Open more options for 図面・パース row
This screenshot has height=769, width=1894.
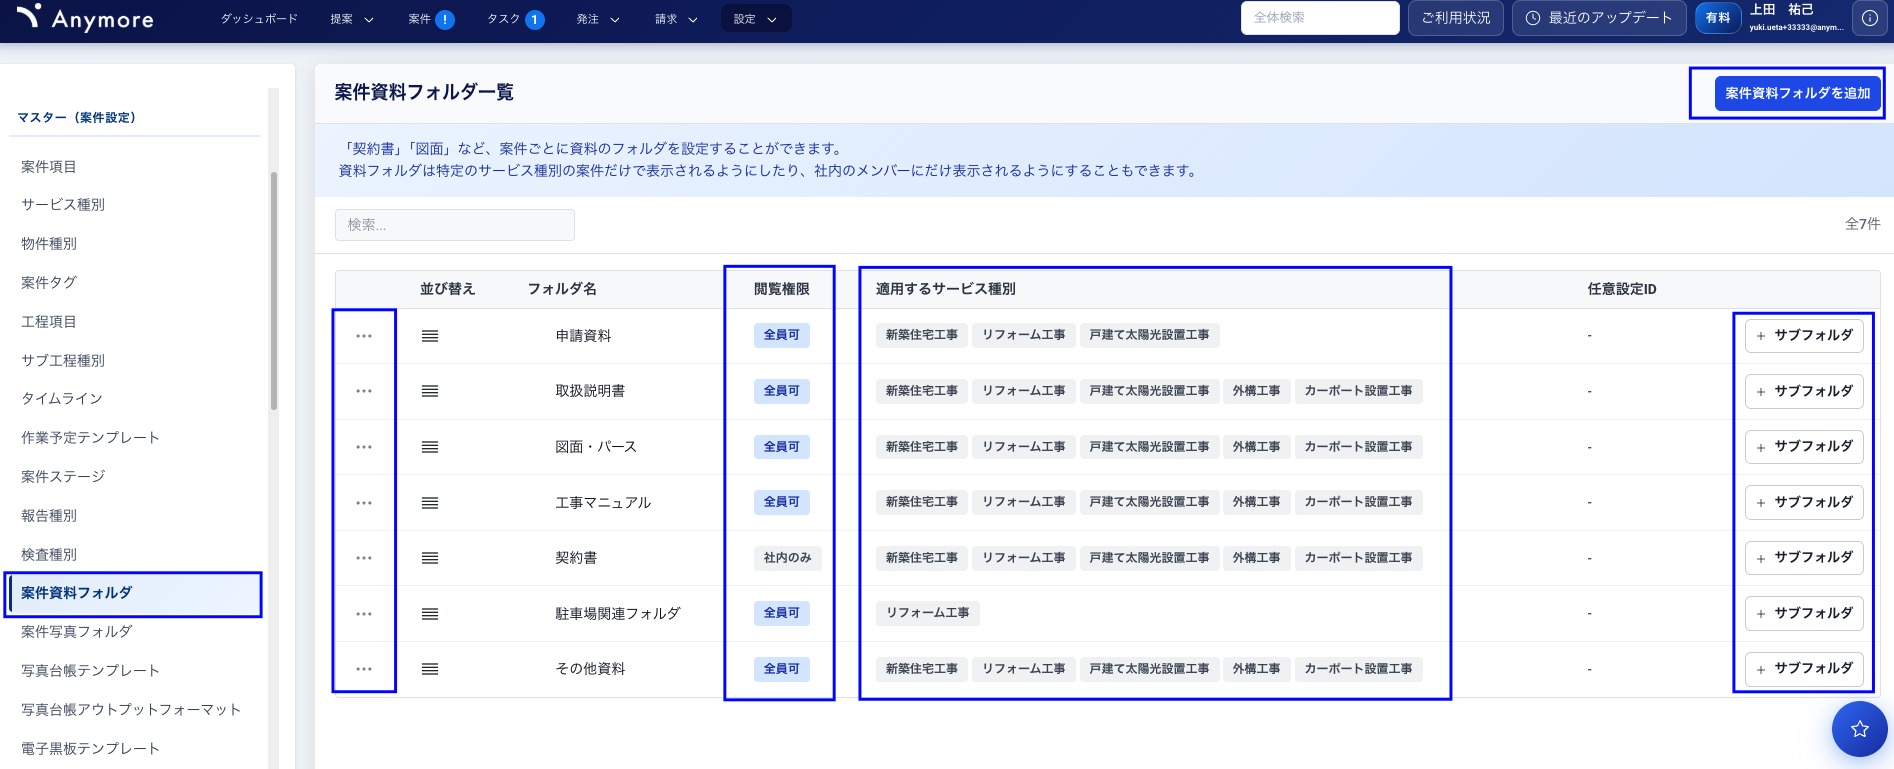364,447
